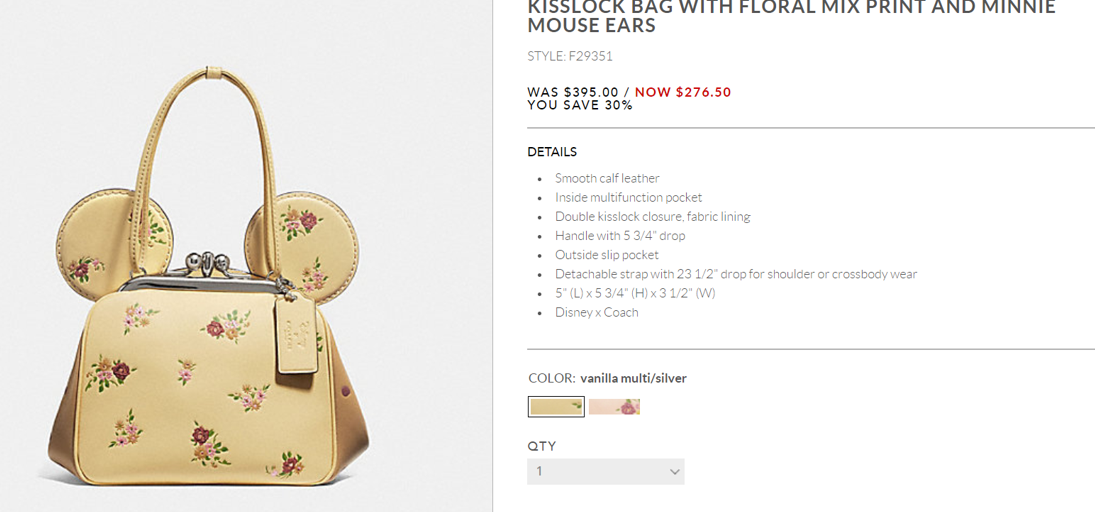Click the Smooth calf leather detail line
Screen dimensions: 1095x512
[x=607, y=178]
